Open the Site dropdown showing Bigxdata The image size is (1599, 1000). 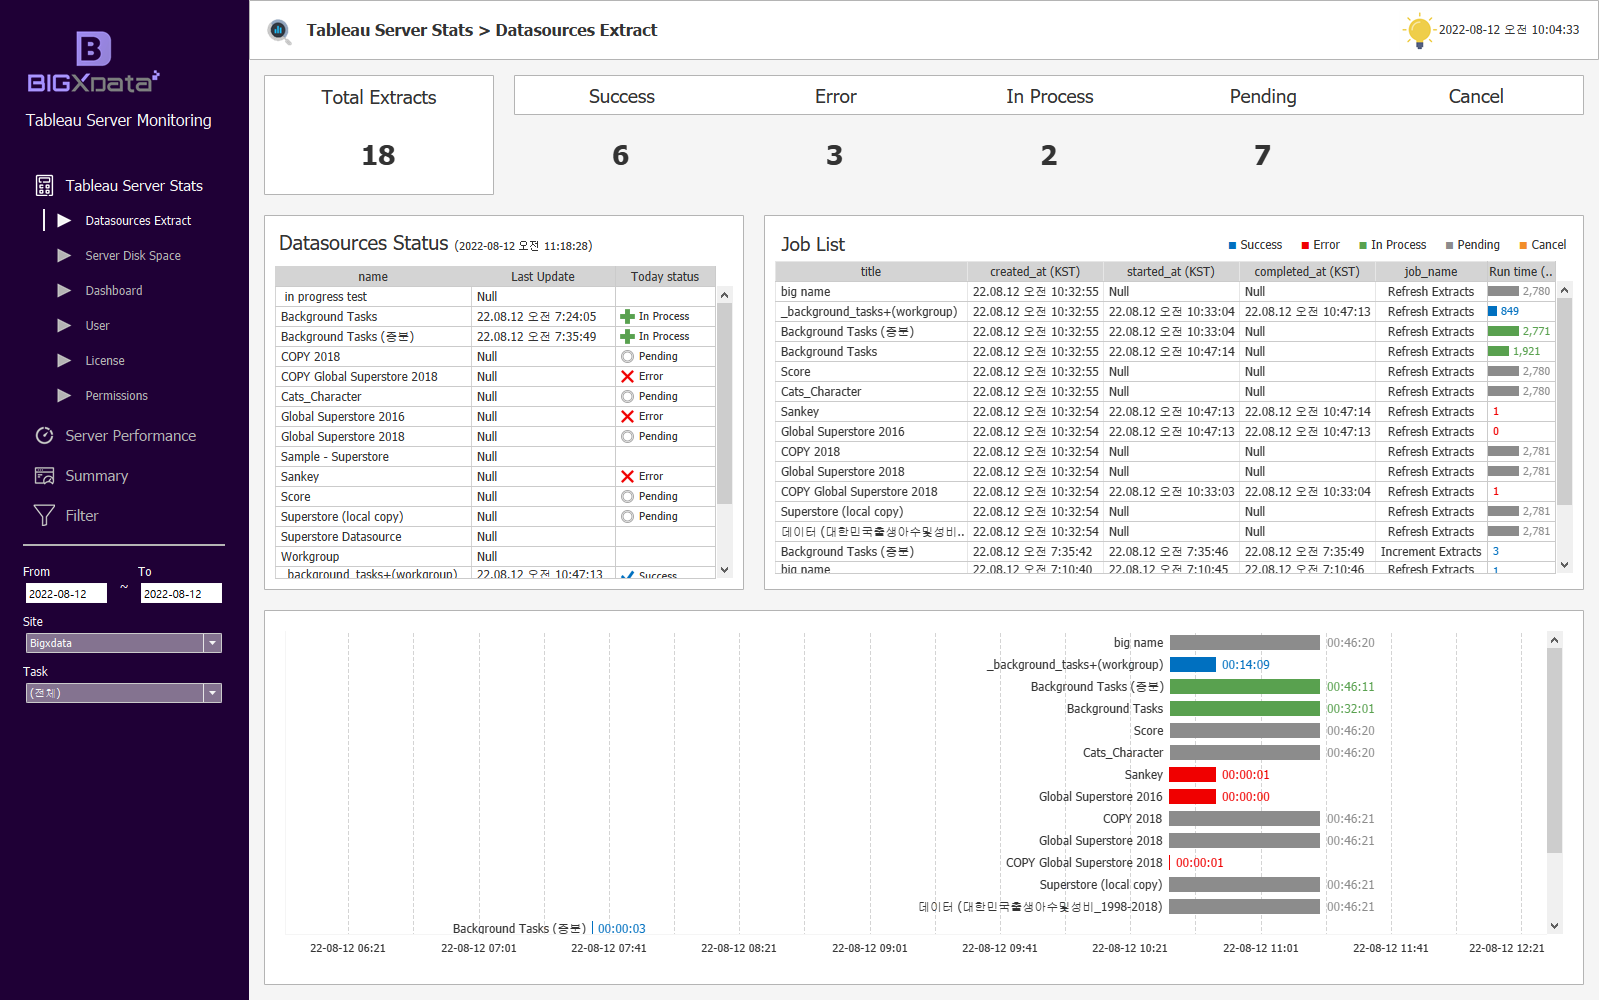tap(123, 643)
